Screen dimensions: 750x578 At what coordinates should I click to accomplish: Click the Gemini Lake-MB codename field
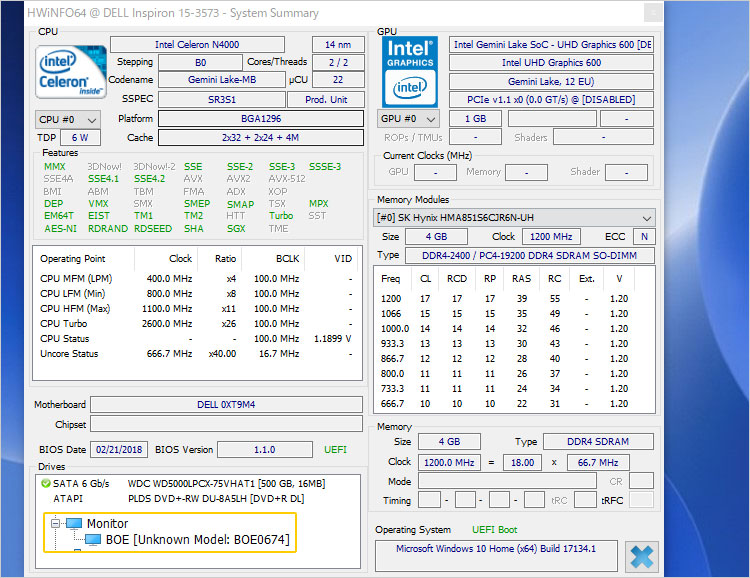click(x=222, y=79)
